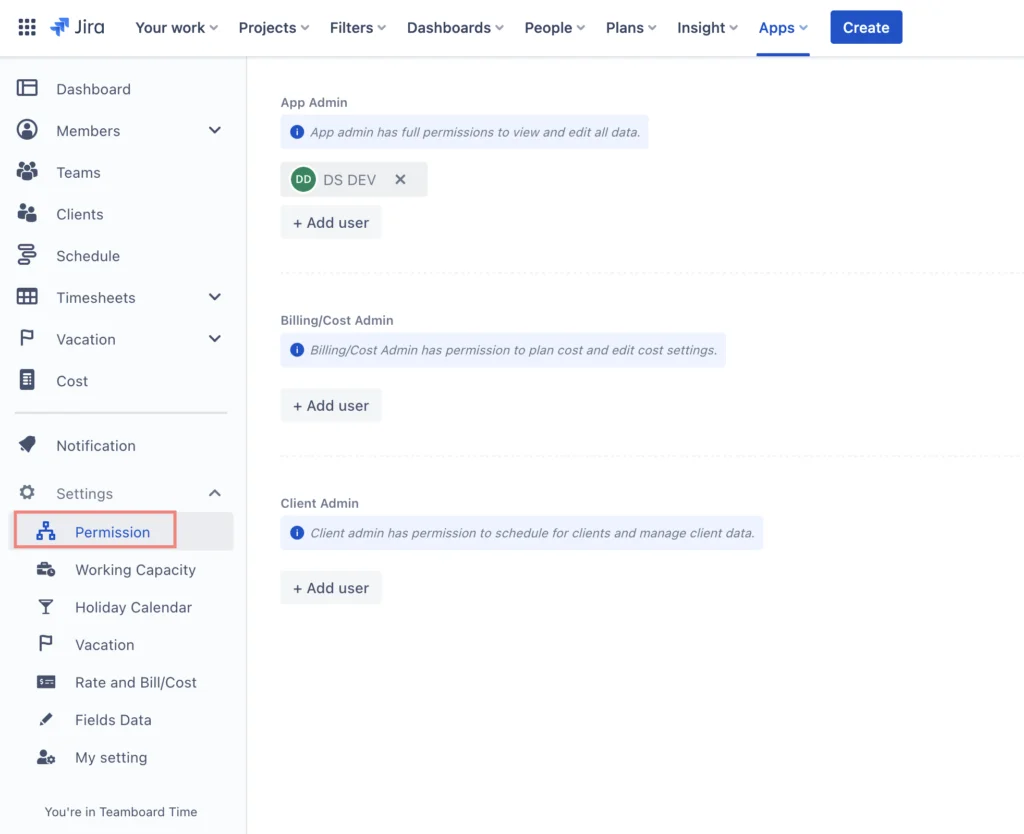1024x834 pixels.
Task: Click the Client Admin heading
Action: (x=319, y=503)
